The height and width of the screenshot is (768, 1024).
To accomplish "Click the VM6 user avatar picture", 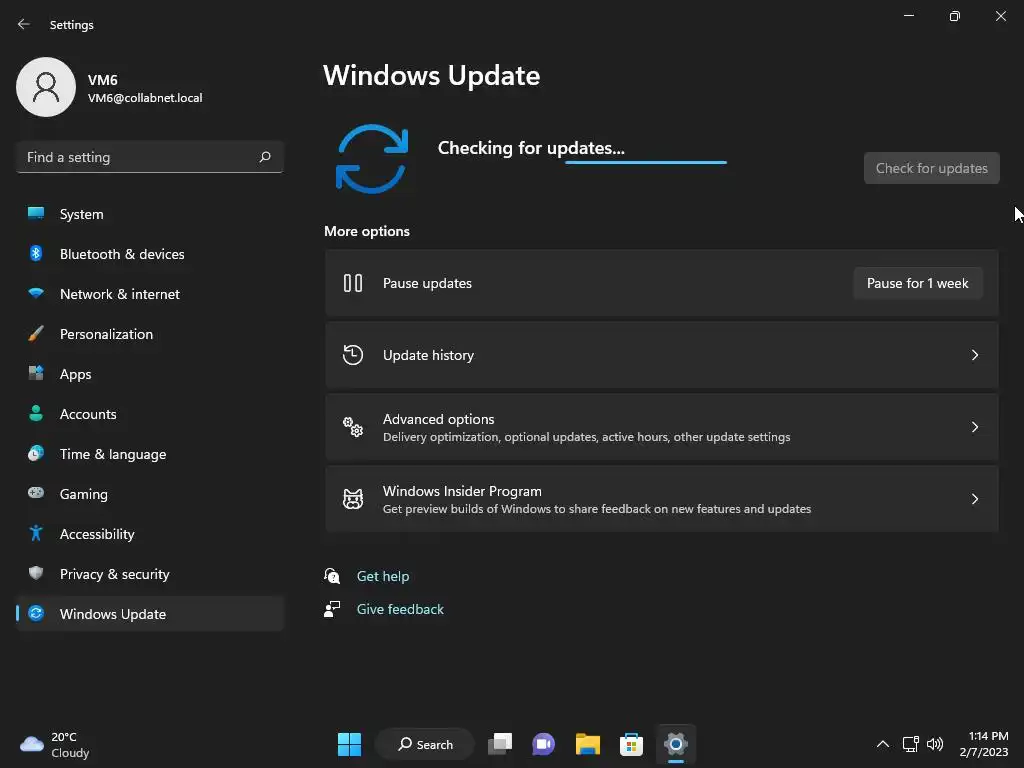I will (46, 87).
